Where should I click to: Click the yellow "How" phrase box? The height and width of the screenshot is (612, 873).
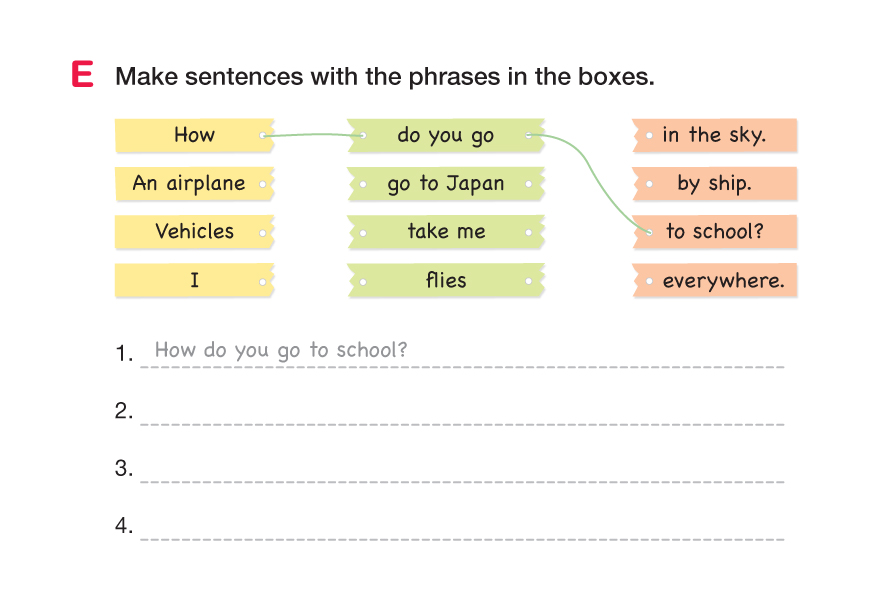coord(194,135)
